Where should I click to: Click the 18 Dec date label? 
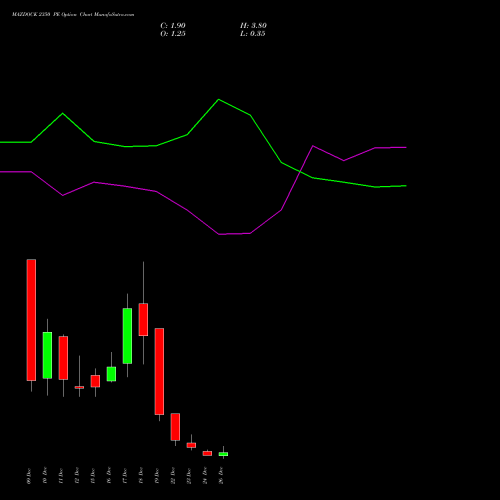(141, 476)
